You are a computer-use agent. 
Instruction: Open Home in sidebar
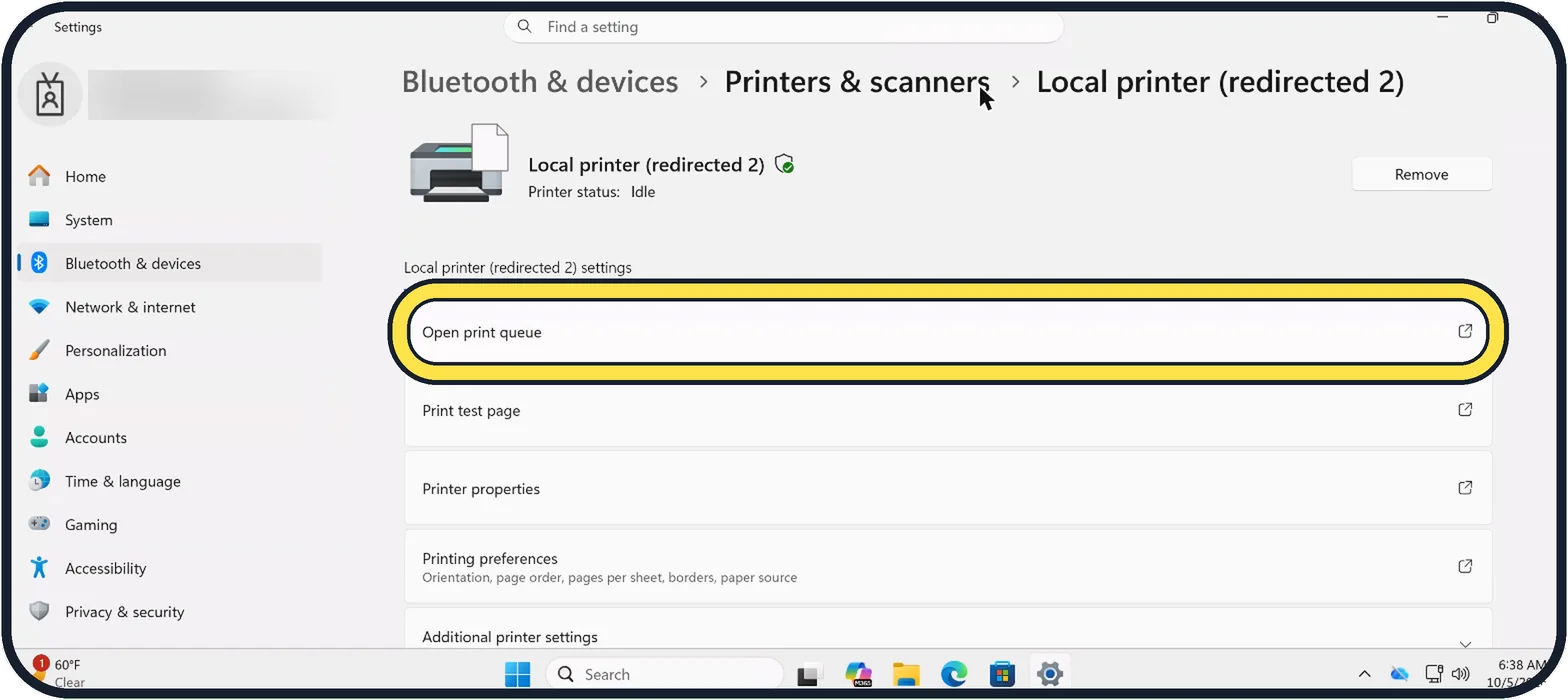170,176
